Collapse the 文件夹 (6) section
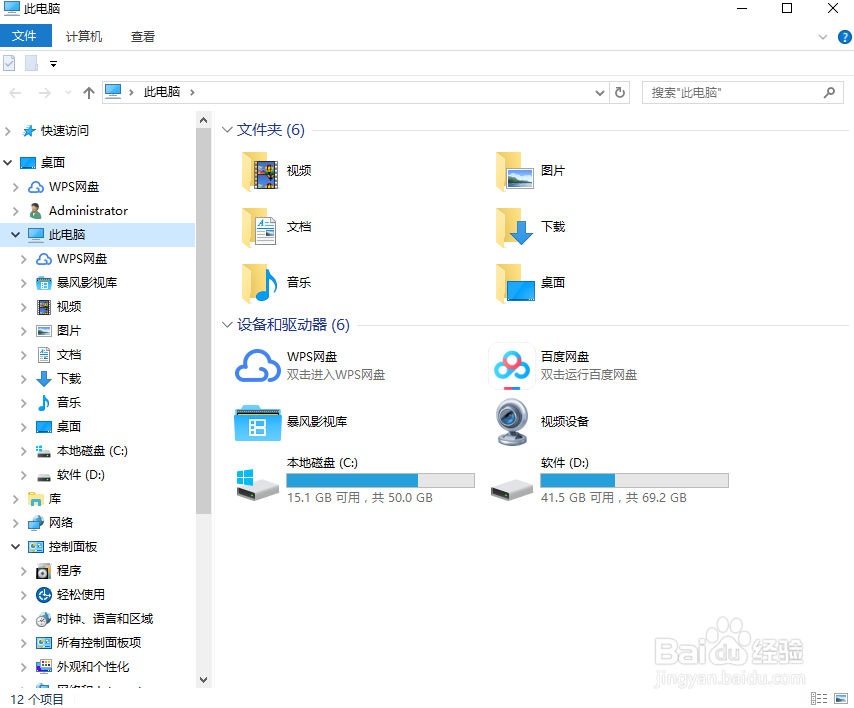This screenshot has width=854, height=708. click(x=228, y=129)
